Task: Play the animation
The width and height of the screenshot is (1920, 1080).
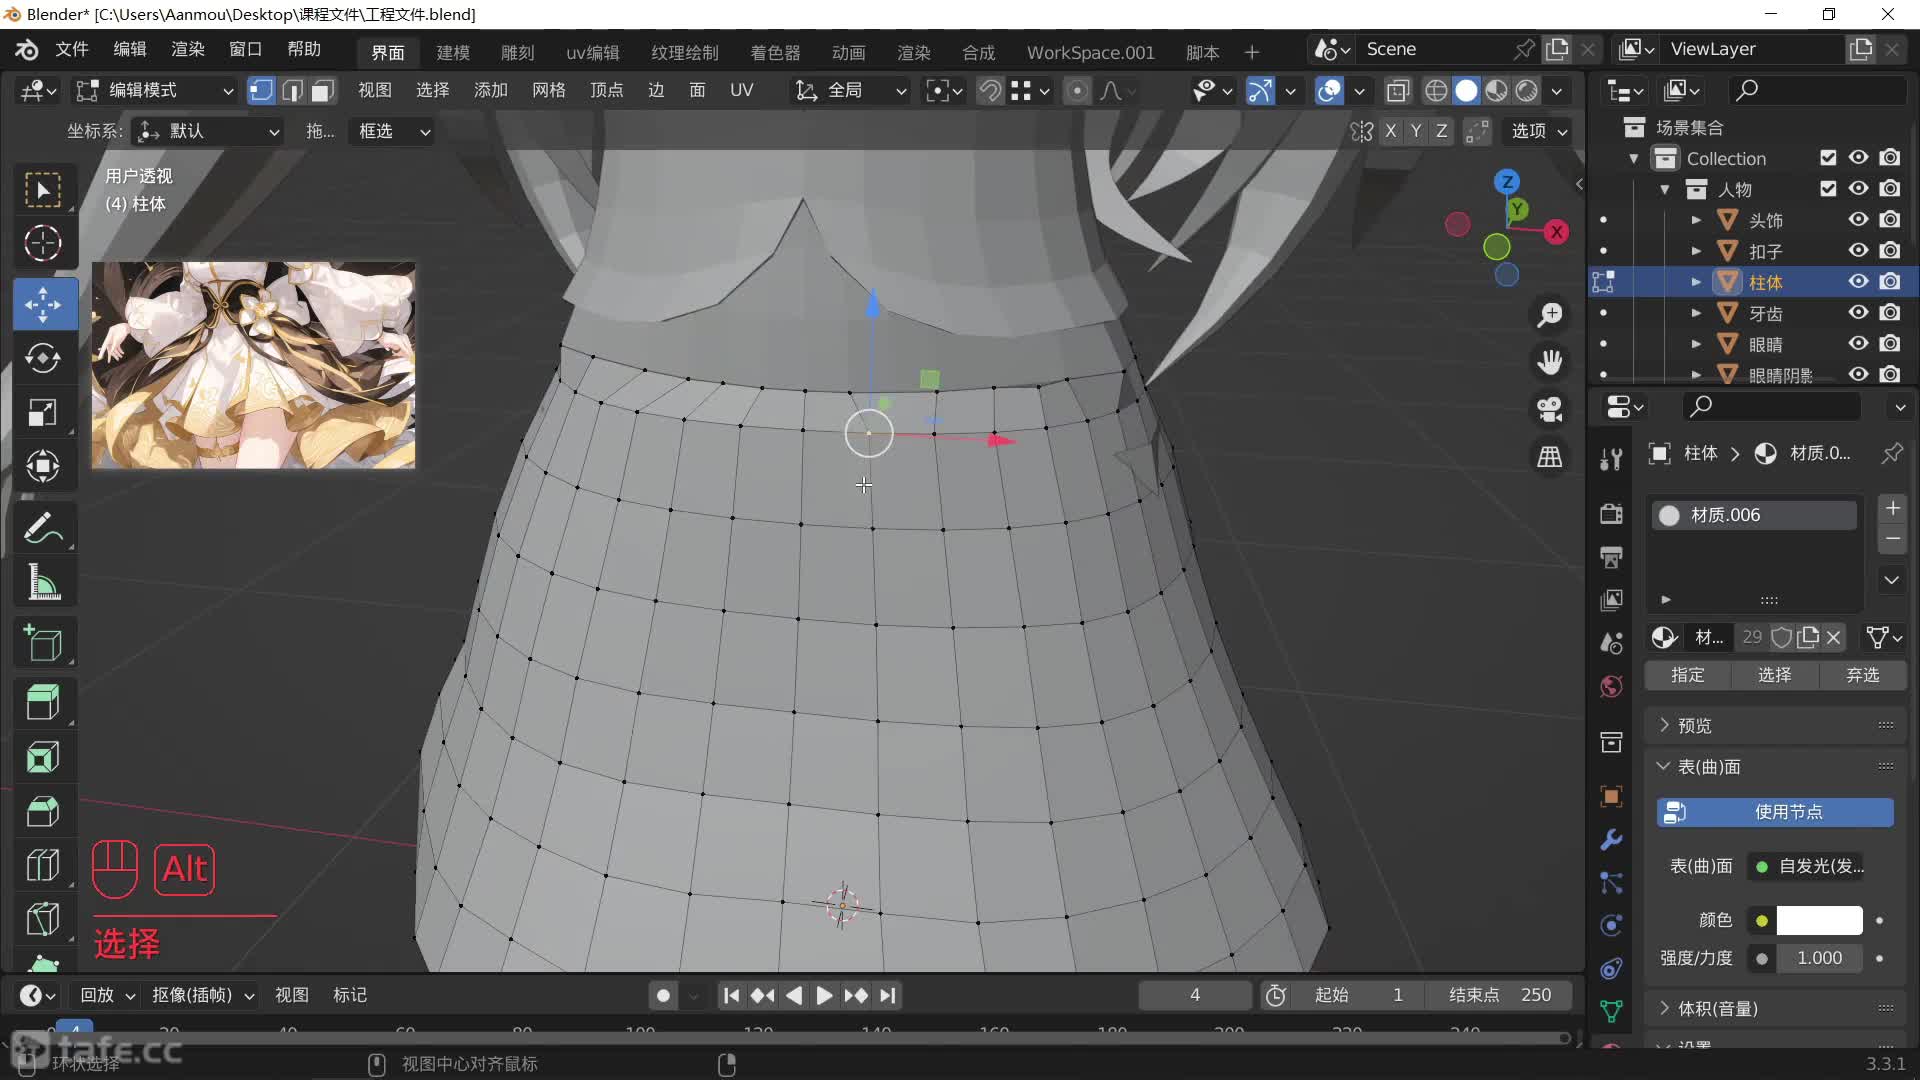Action: tap(824, 995)
